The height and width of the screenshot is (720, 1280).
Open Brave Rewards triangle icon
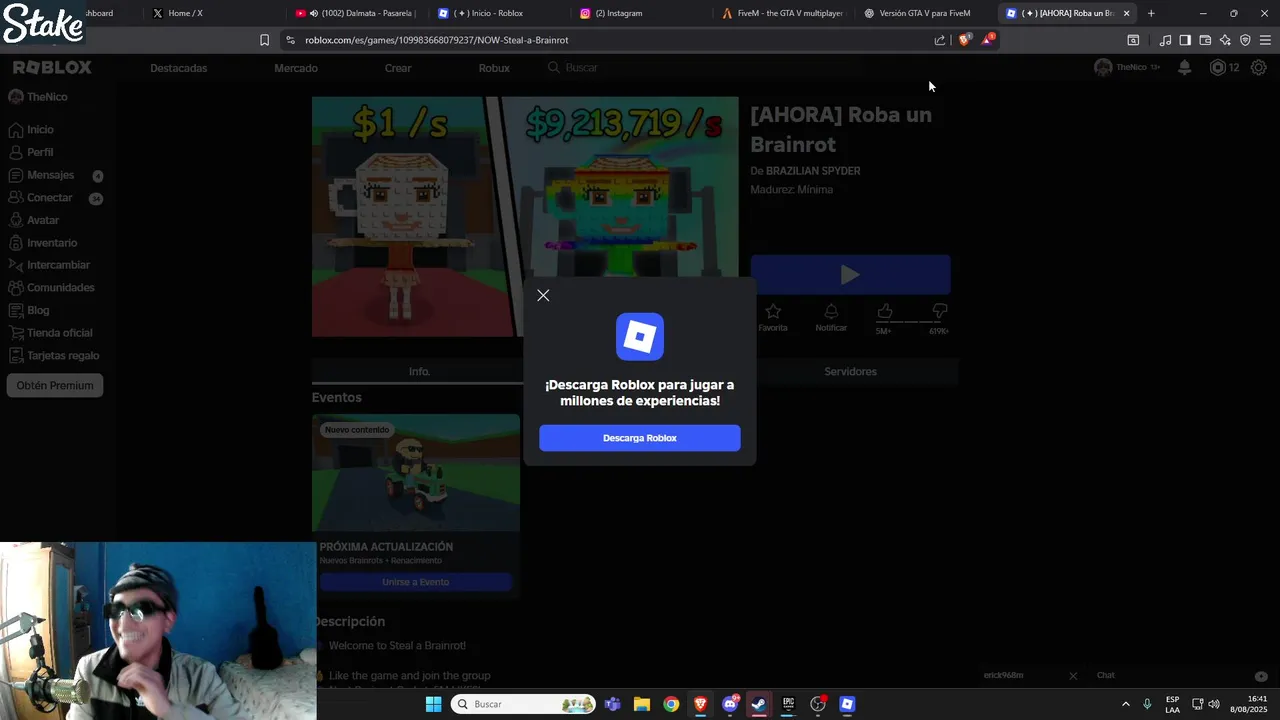[988, 40]
